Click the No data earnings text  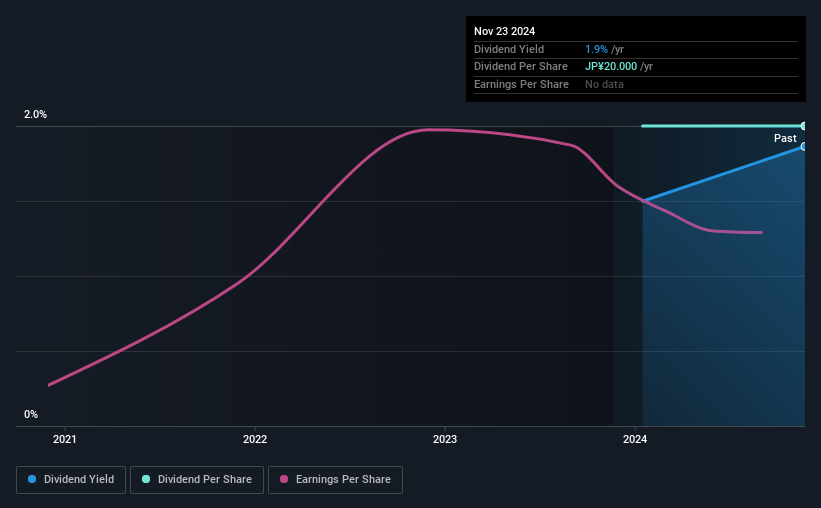tap(604, 85)
